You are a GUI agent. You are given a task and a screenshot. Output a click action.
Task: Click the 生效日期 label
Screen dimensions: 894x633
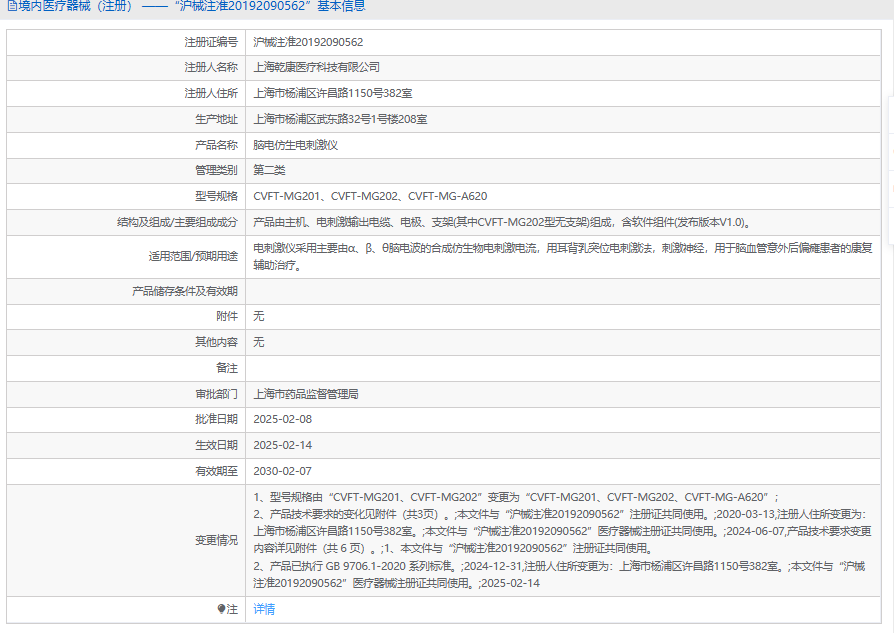point(216,445)
